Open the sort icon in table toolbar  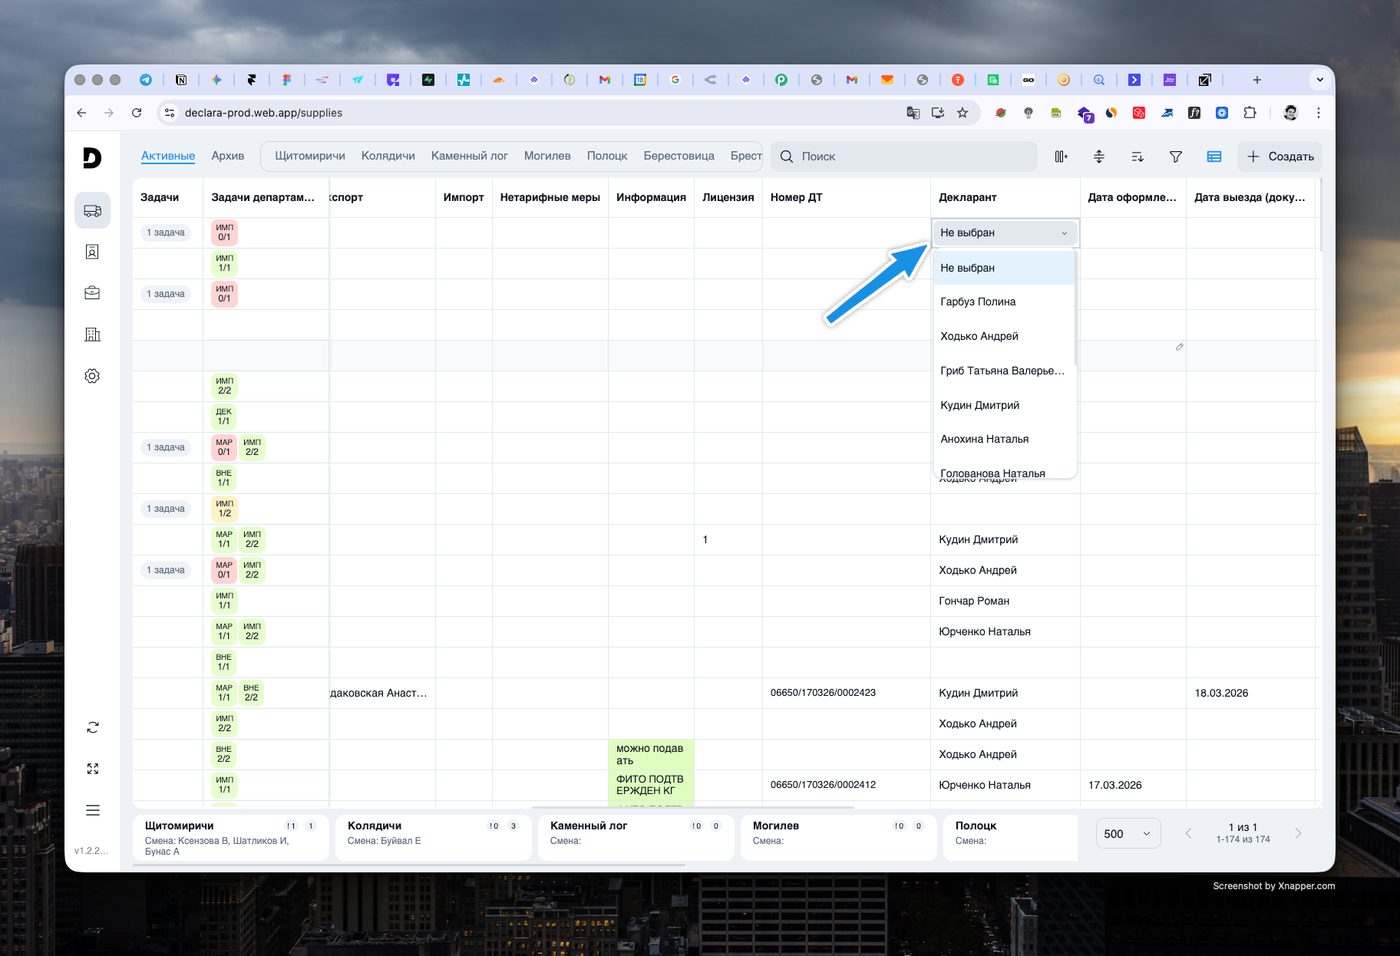(x=1137, y=156)
